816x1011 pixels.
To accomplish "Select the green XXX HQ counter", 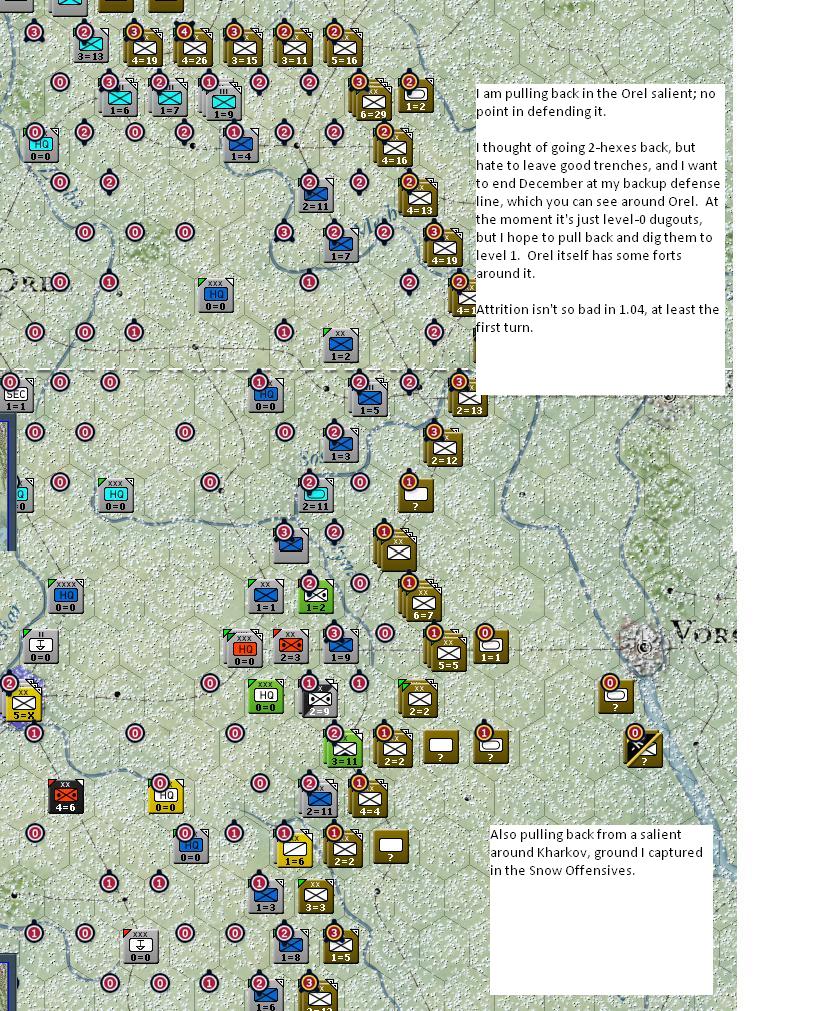I will (x=266, y=696).
